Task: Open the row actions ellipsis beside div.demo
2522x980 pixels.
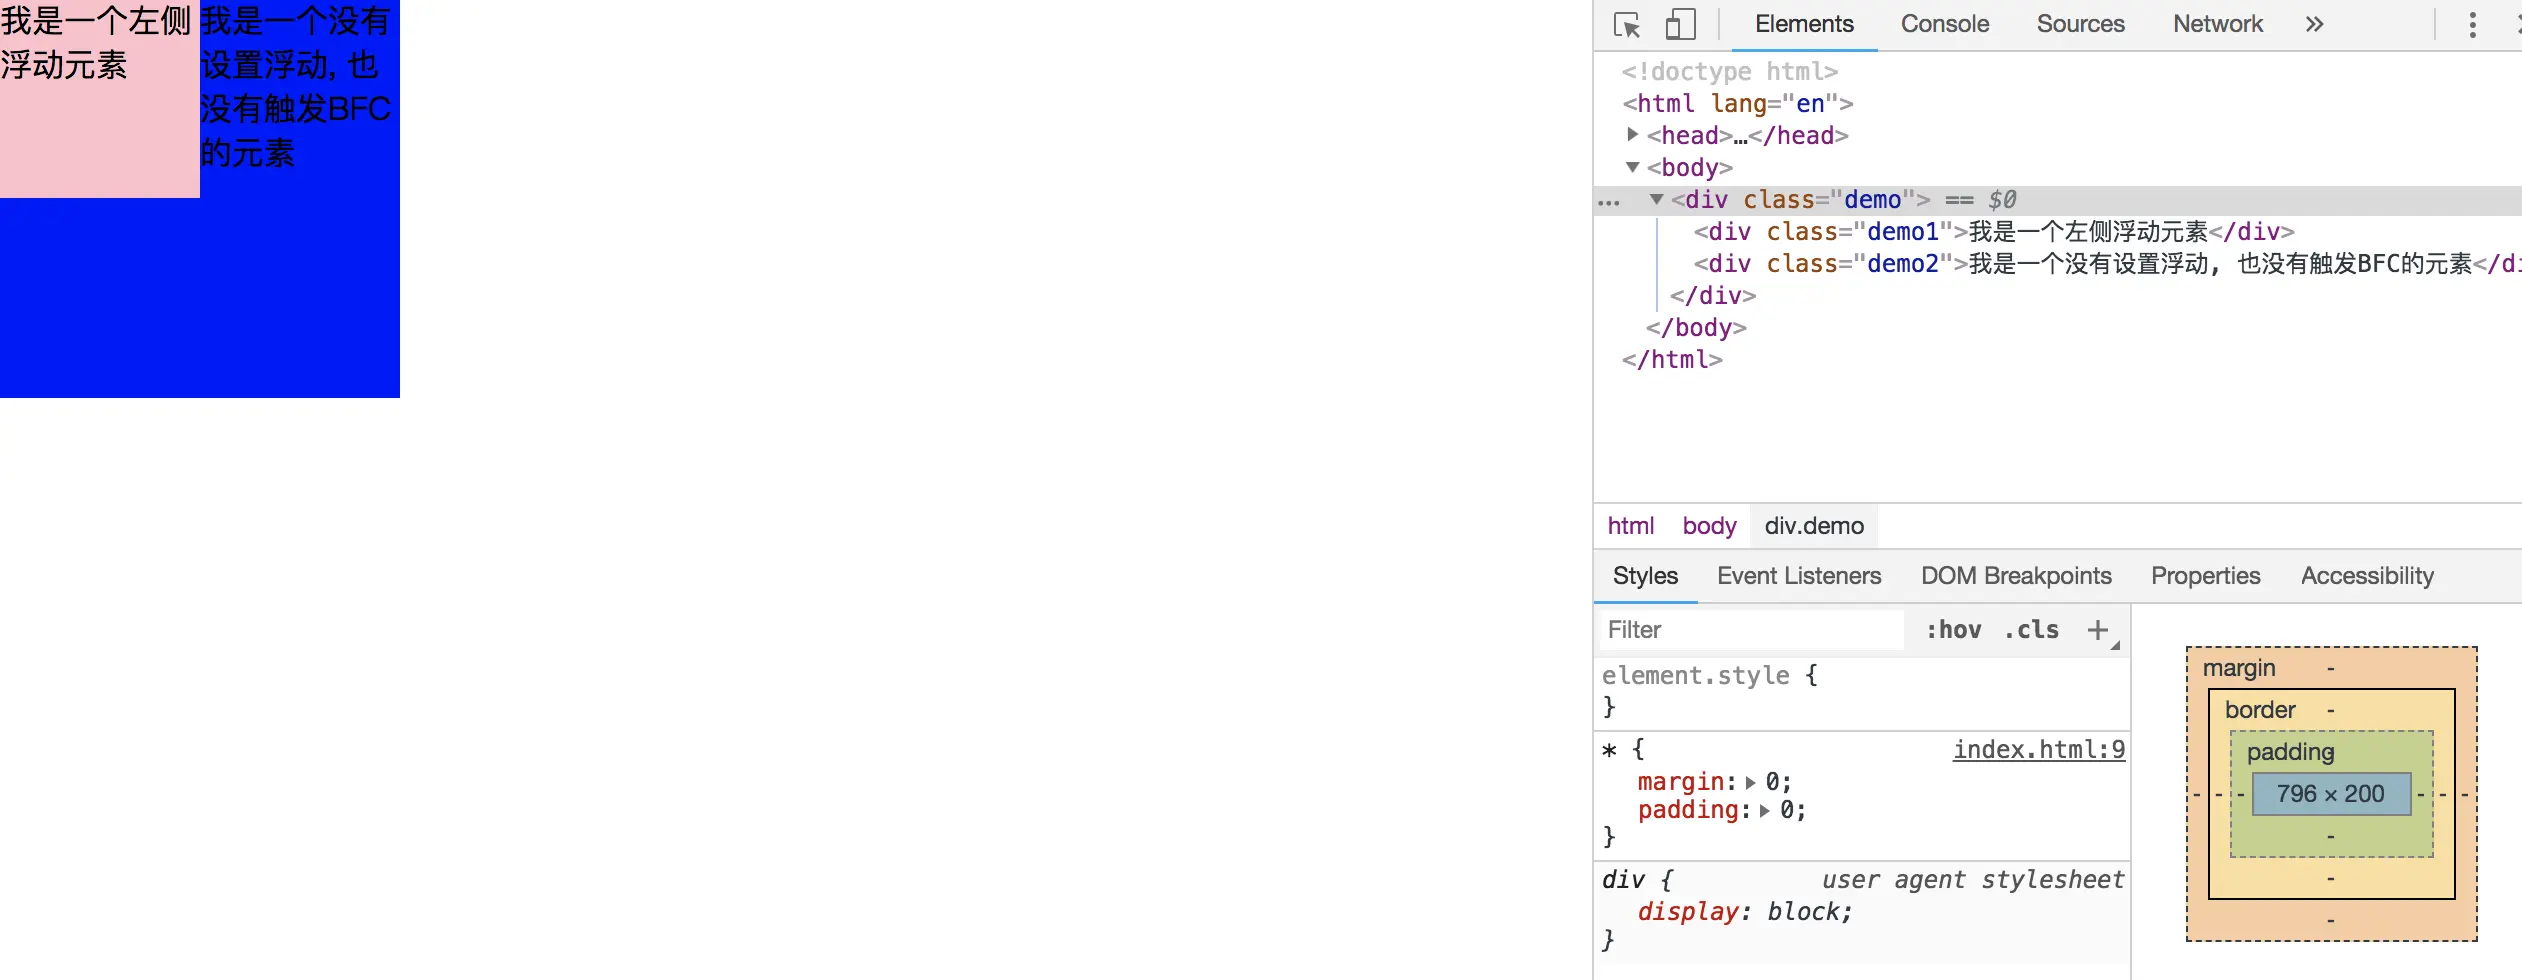Action: coord(1608,202)
